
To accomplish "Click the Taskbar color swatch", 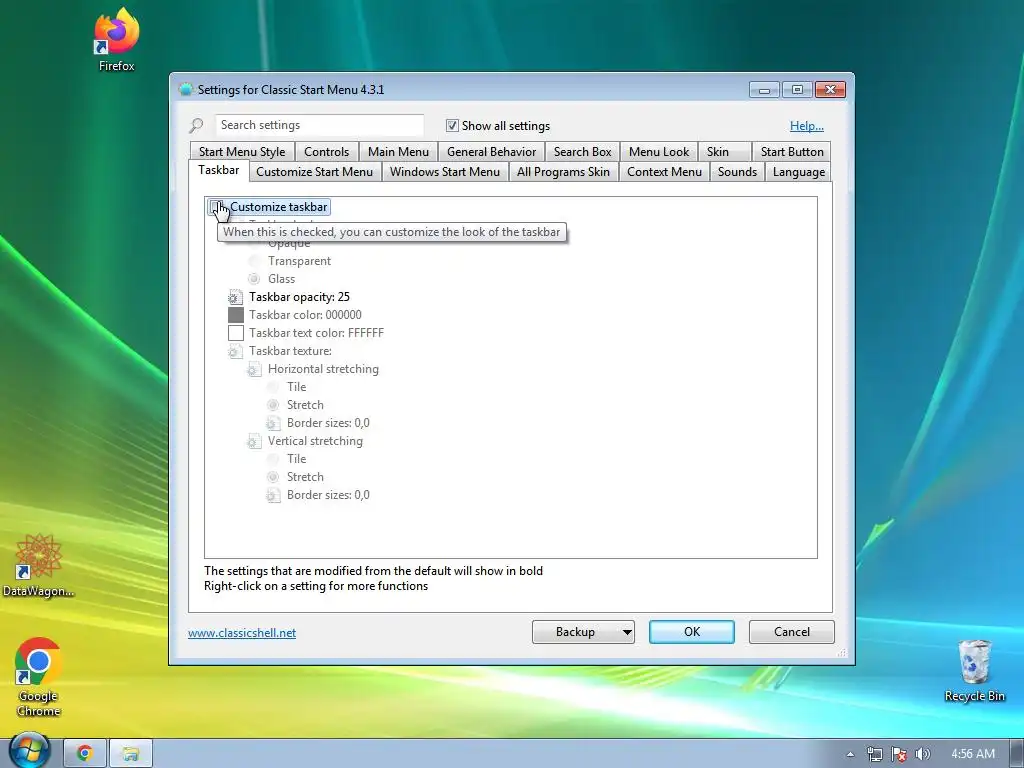I will pyautogui.click(x=236, y=315).
